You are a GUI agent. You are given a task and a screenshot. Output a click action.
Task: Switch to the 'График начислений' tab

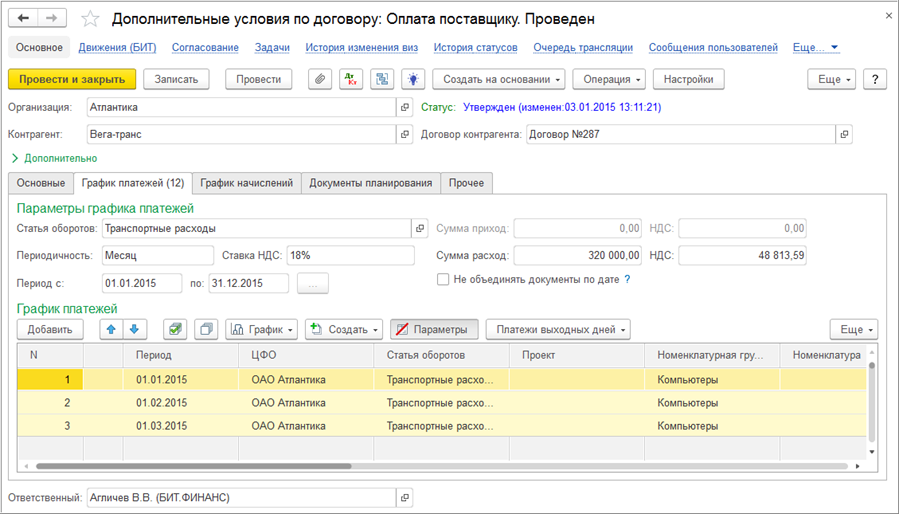[246, 183]
